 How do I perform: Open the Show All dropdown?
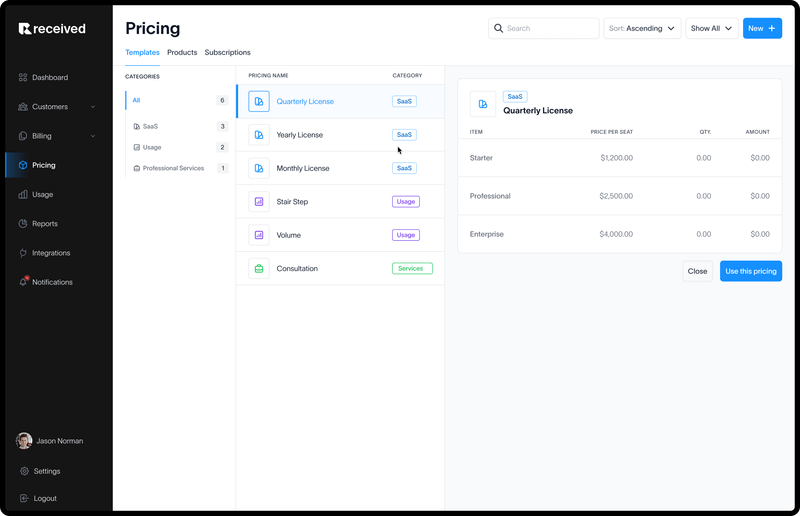712,29
